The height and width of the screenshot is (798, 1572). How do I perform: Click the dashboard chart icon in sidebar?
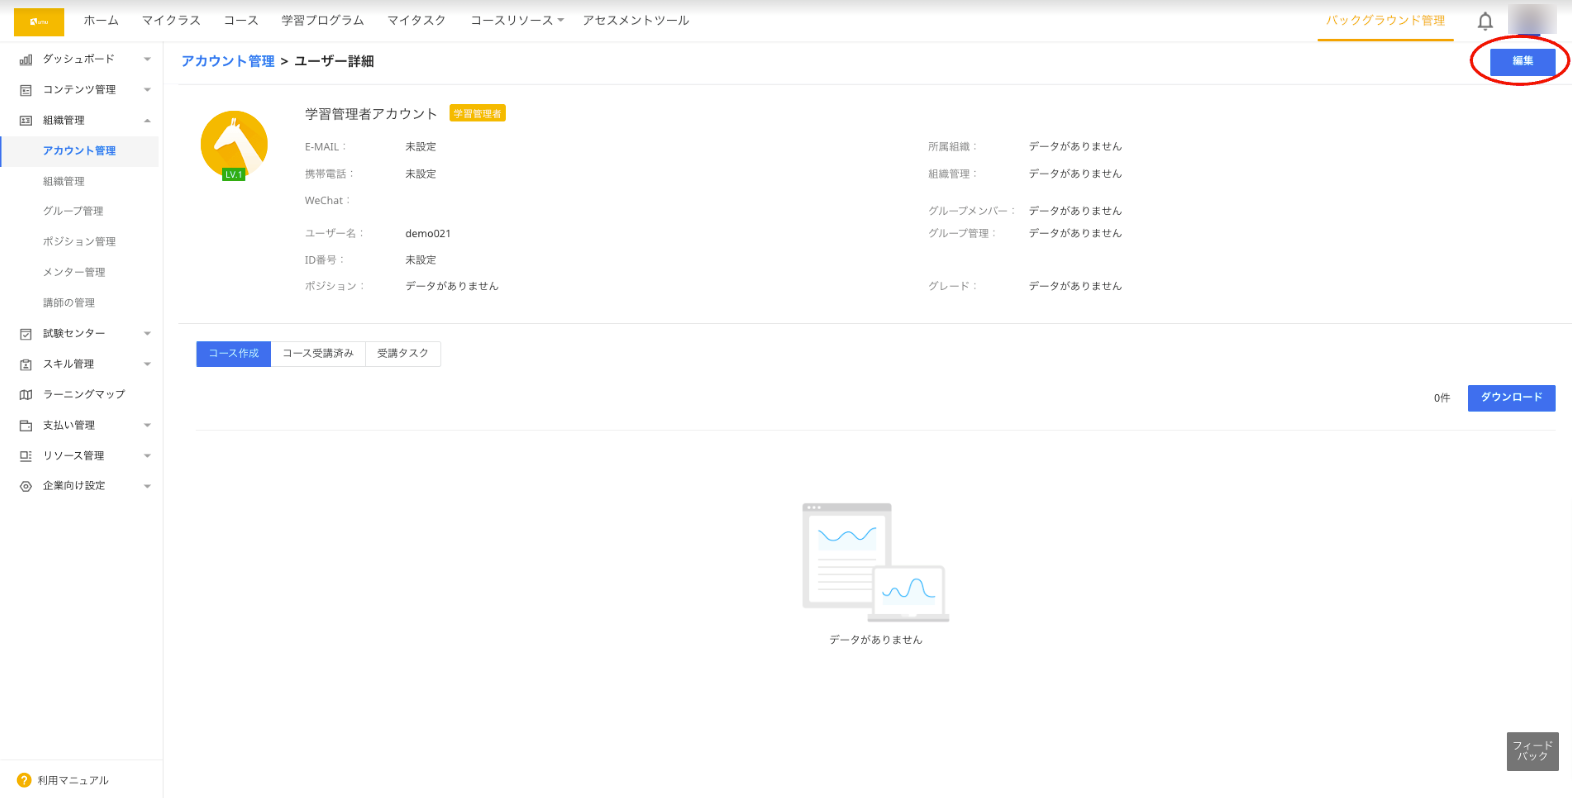point(26,60)
